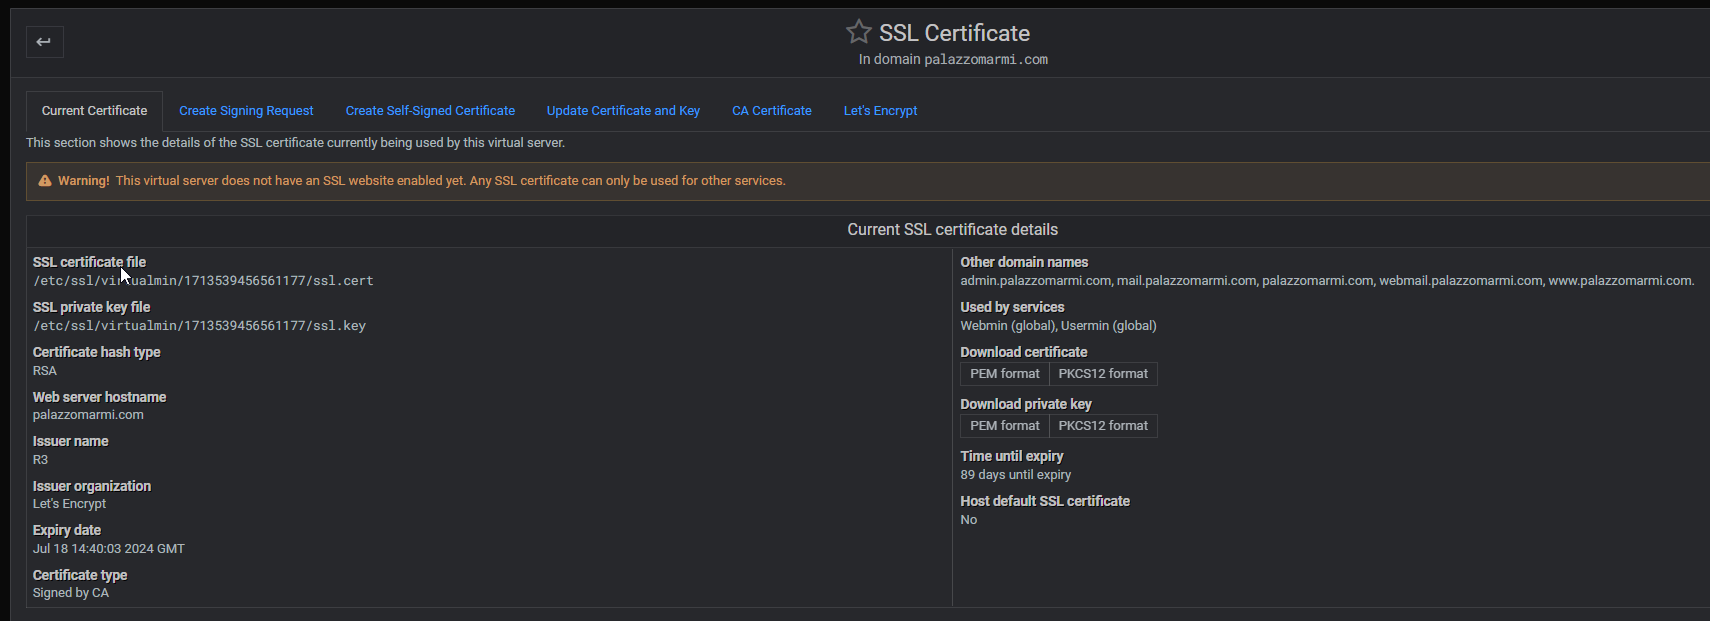
Task: Click the 89 days until expiry text
Action: click(1015, 475)
